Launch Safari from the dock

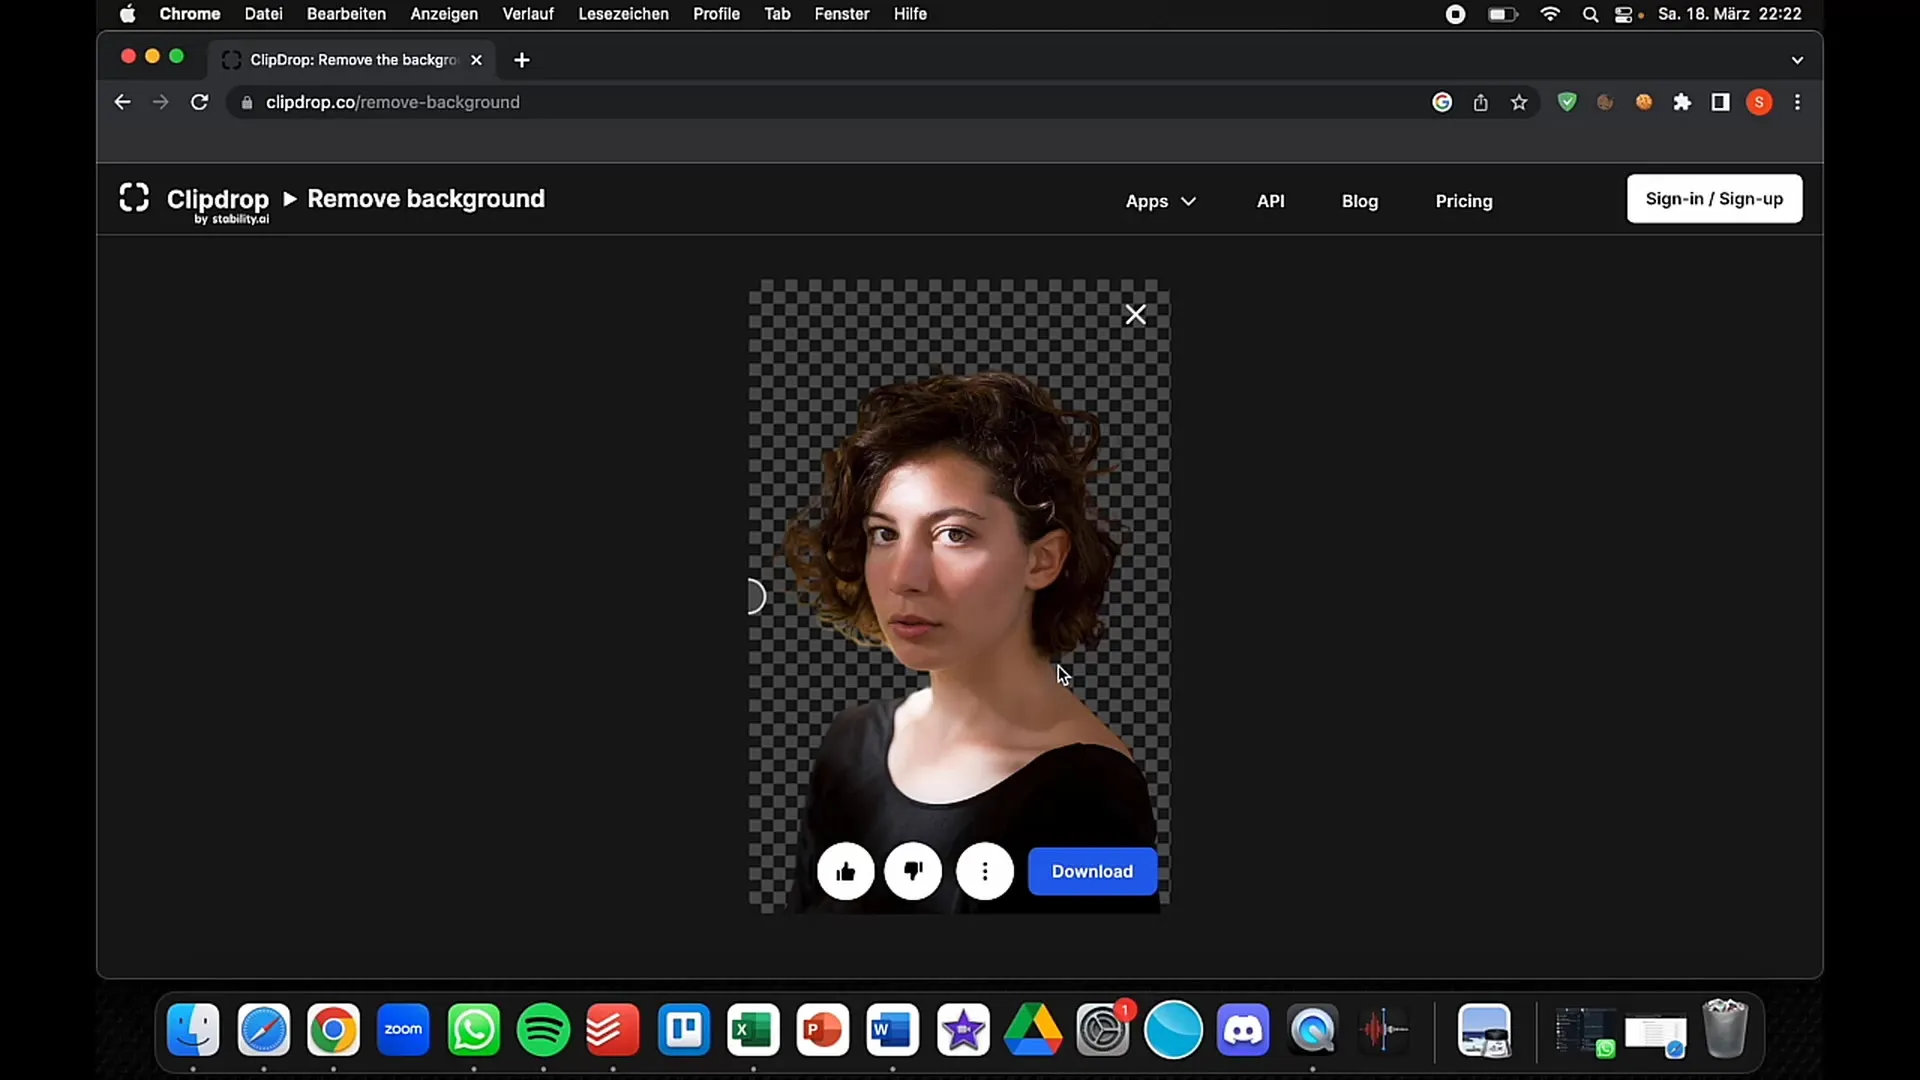coord(263,1030)
